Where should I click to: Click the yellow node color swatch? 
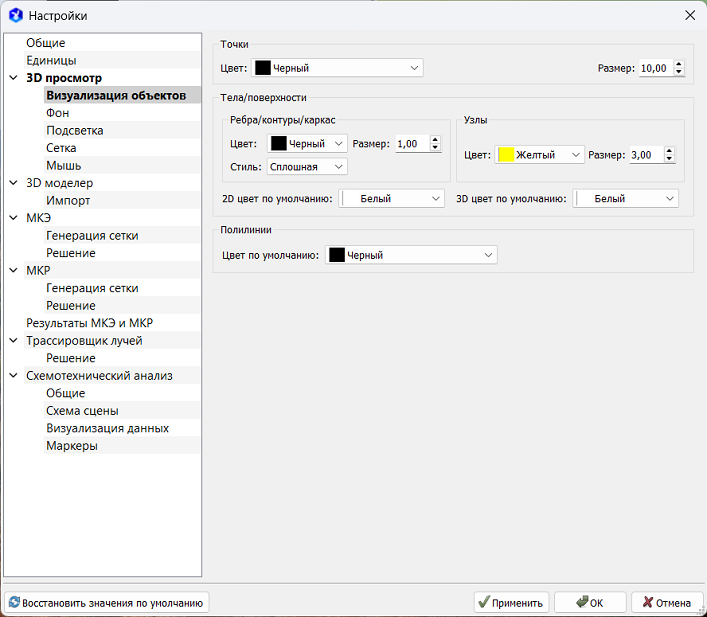pos(506,155)
